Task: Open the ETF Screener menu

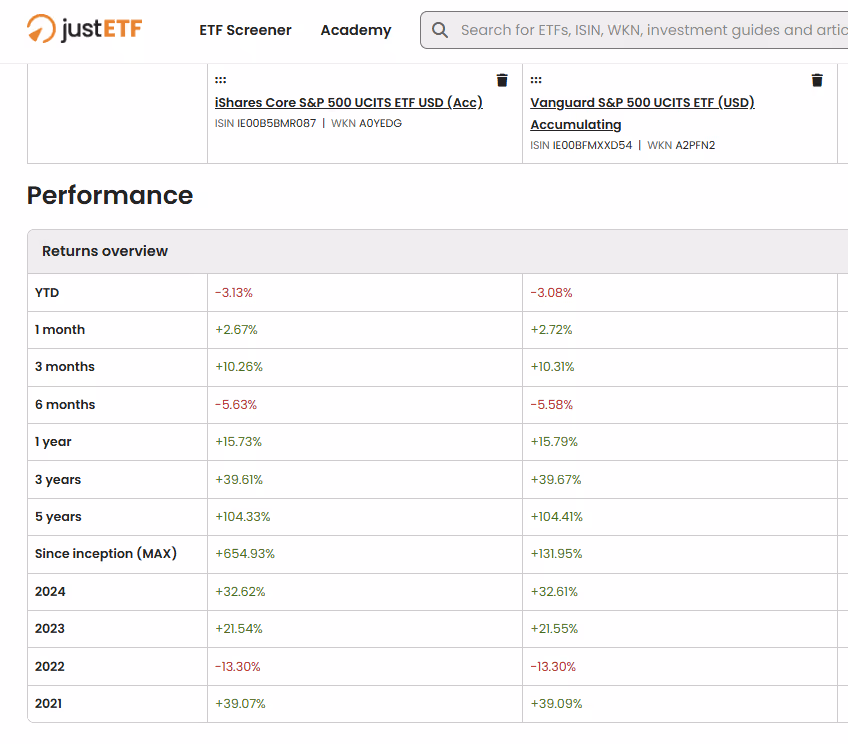Action: tap(245, 30)
